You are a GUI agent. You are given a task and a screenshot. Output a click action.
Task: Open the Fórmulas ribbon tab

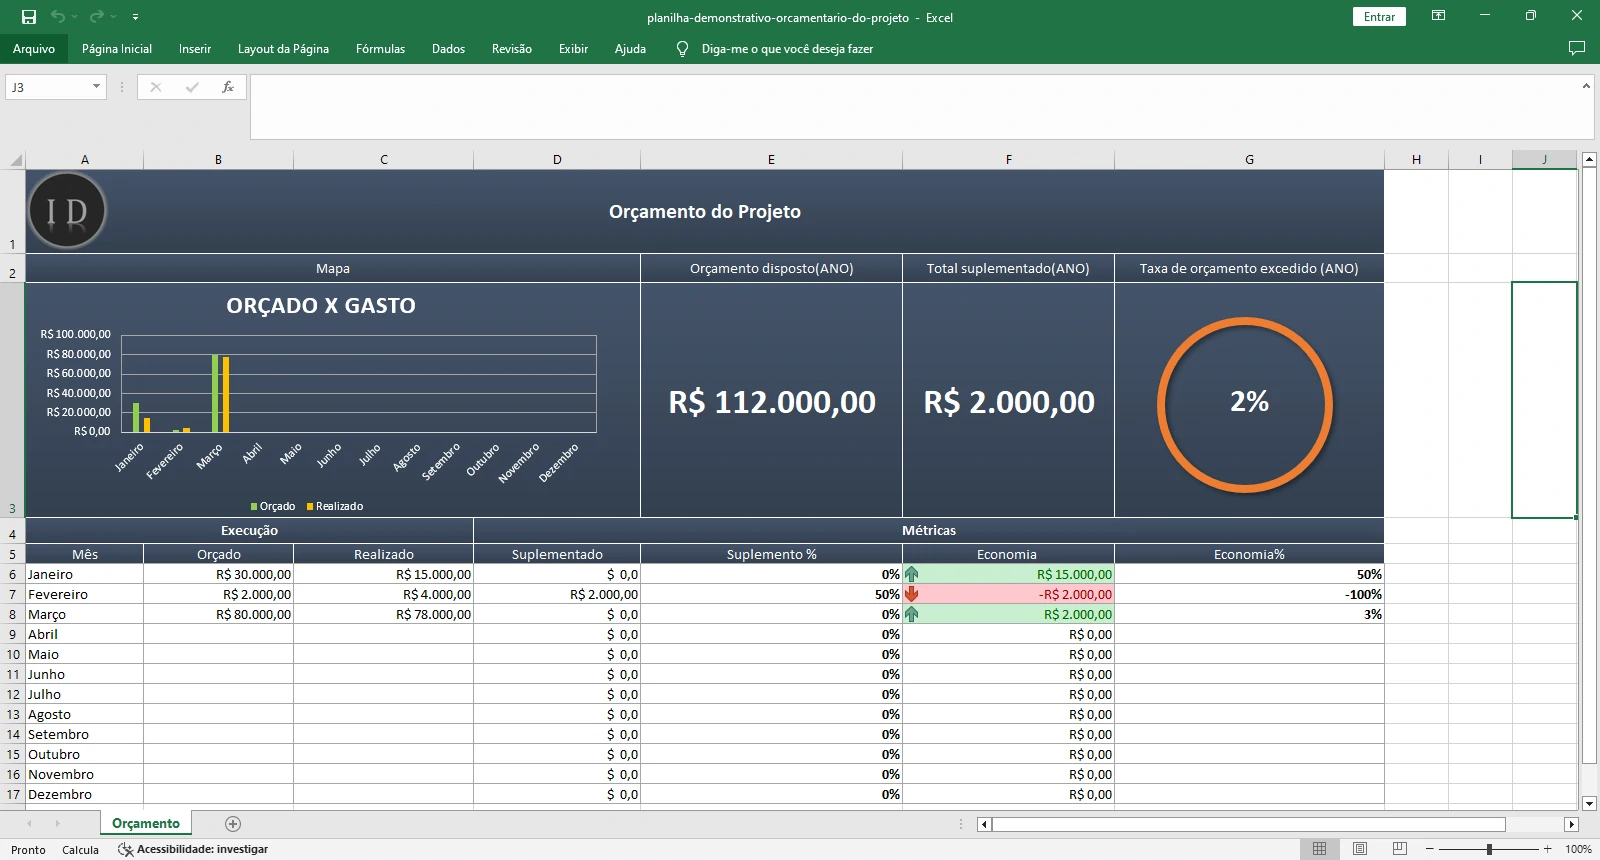point(380,49)
